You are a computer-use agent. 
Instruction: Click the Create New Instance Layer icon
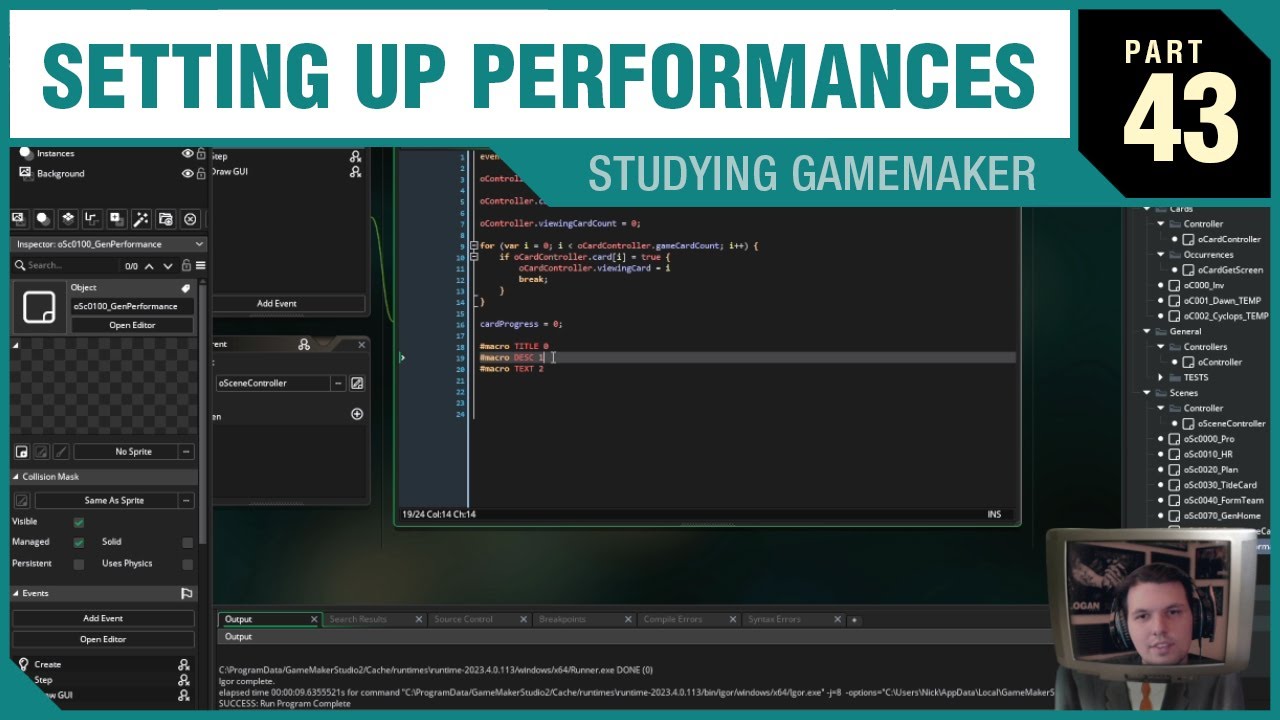coord(44,219)
